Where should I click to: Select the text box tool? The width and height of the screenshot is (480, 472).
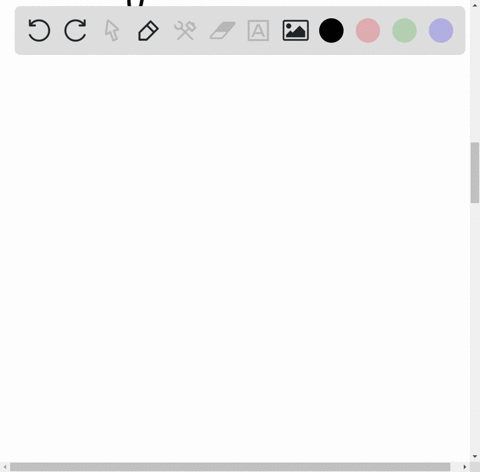click(x=258, y=31)
